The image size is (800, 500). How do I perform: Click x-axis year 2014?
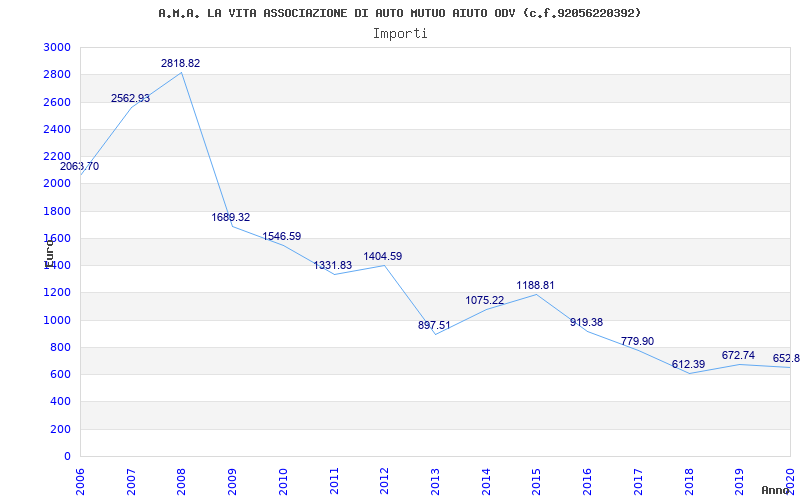click(486, 482)
